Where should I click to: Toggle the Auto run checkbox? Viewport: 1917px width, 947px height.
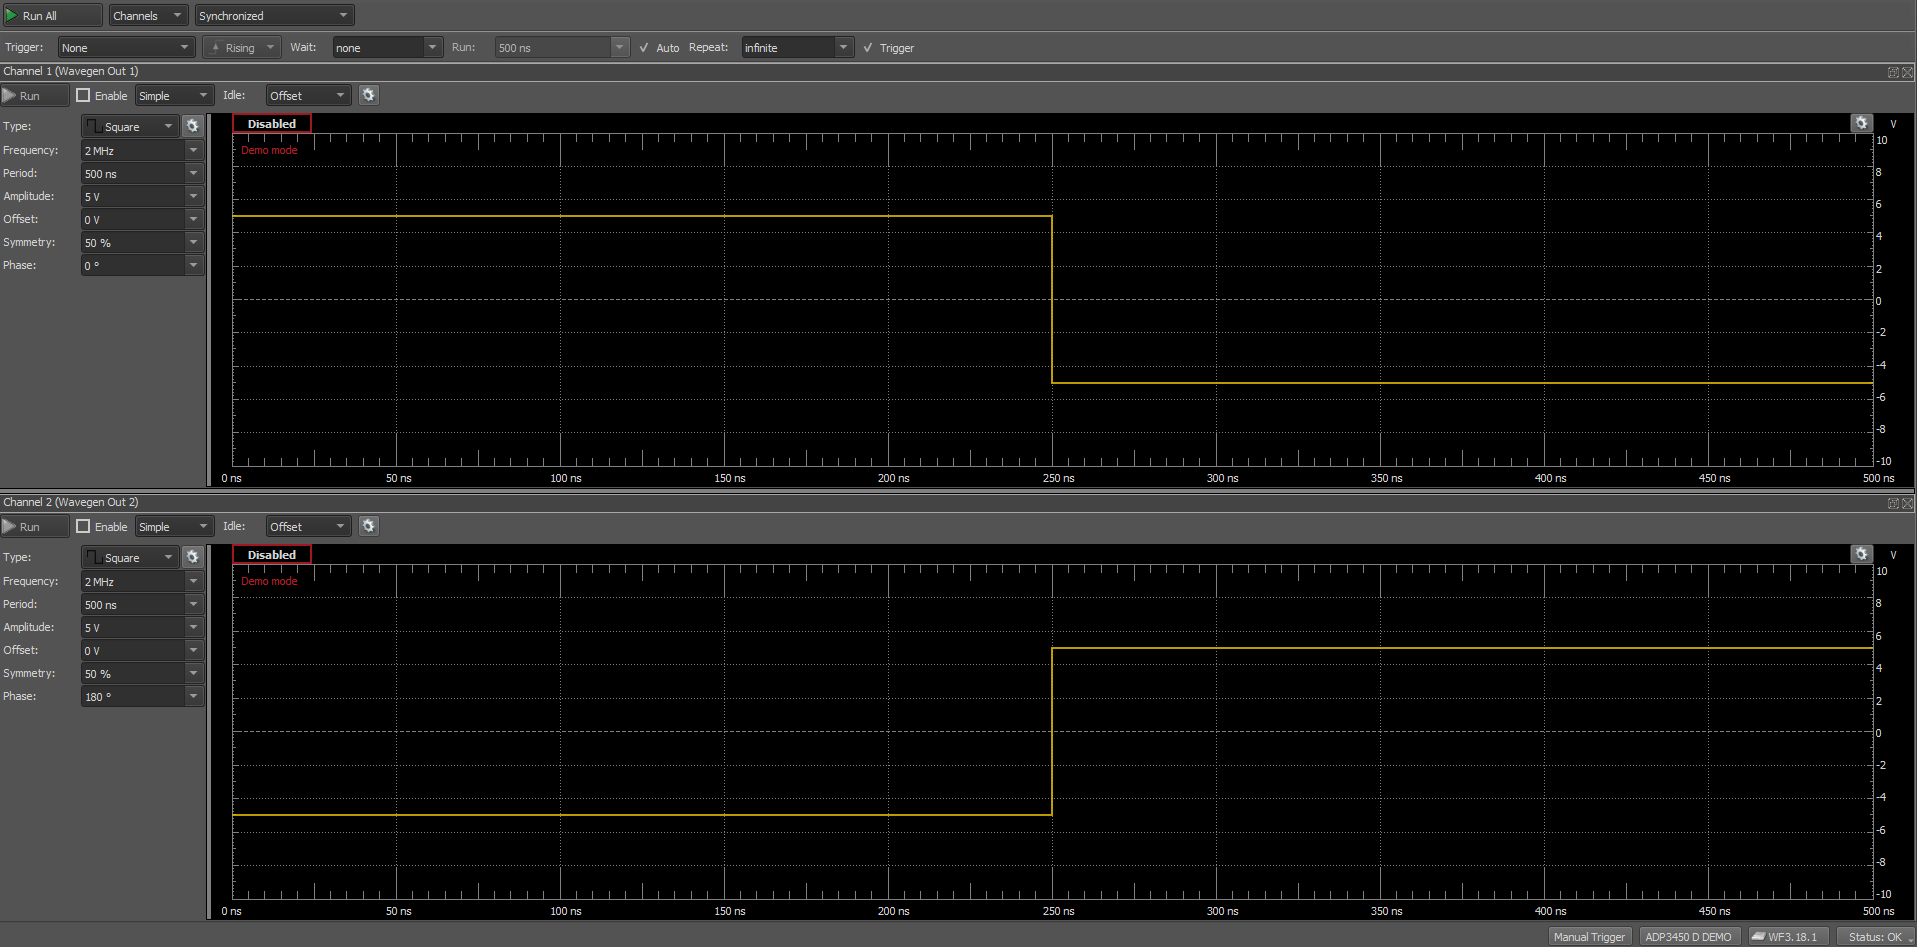644,47
